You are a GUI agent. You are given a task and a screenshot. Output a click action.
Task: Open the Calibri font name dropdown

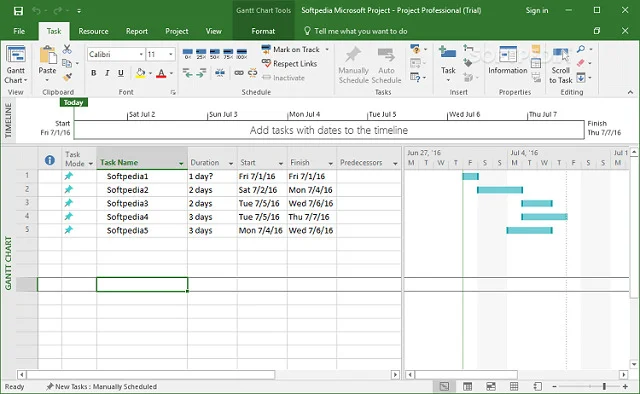pos(141,54)
